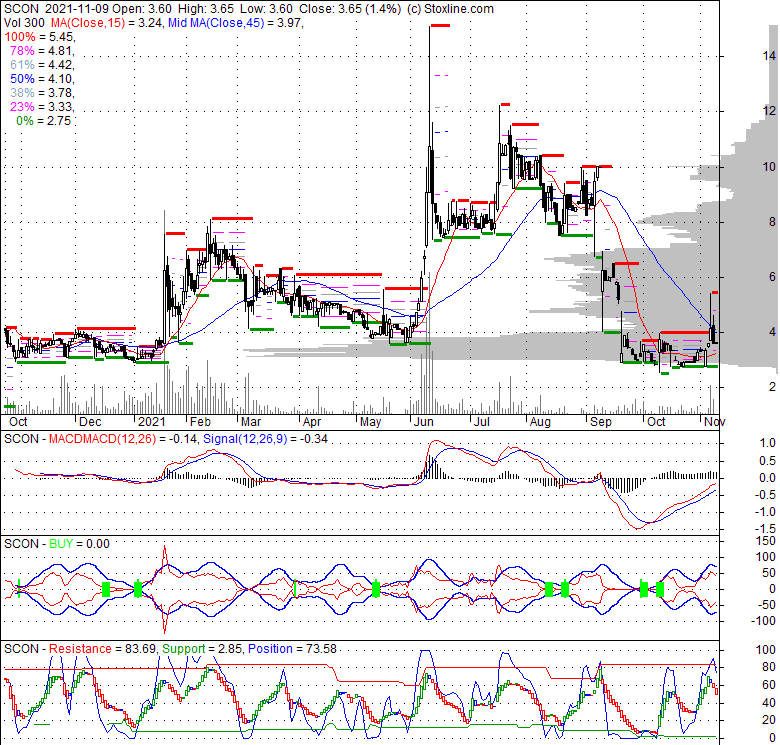
Task: Click the 'Vol 300' label
Action: (24, 23)
